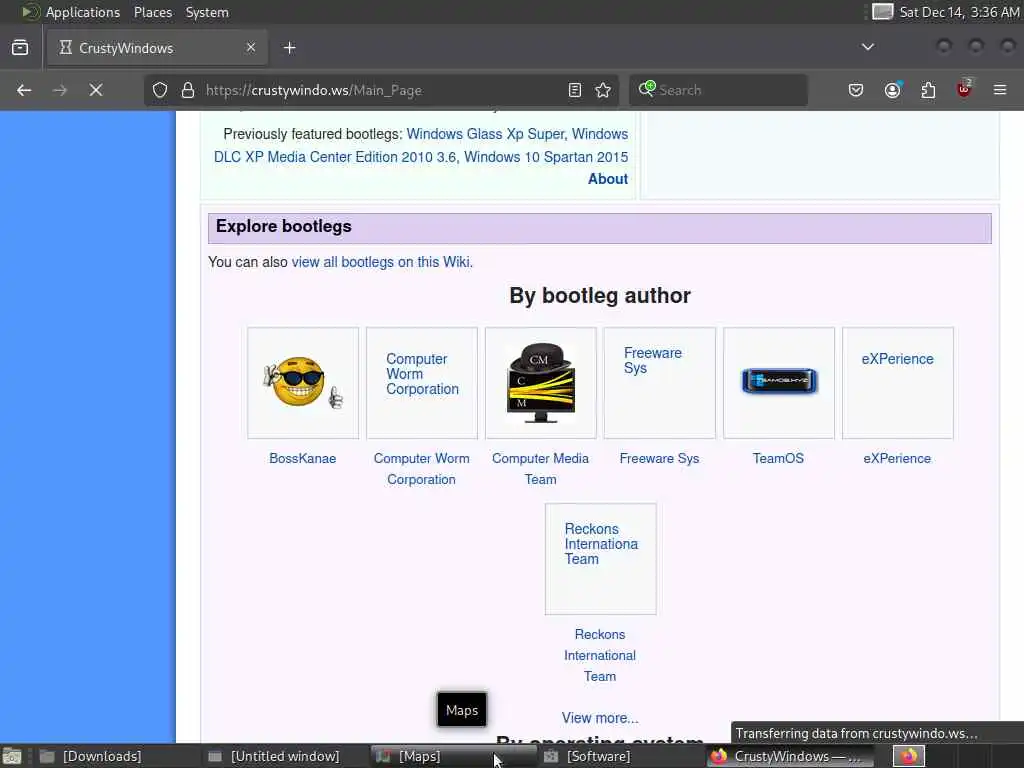Click the show desktop icon in taskbar

pyautogui.click(x=12, y=756)
